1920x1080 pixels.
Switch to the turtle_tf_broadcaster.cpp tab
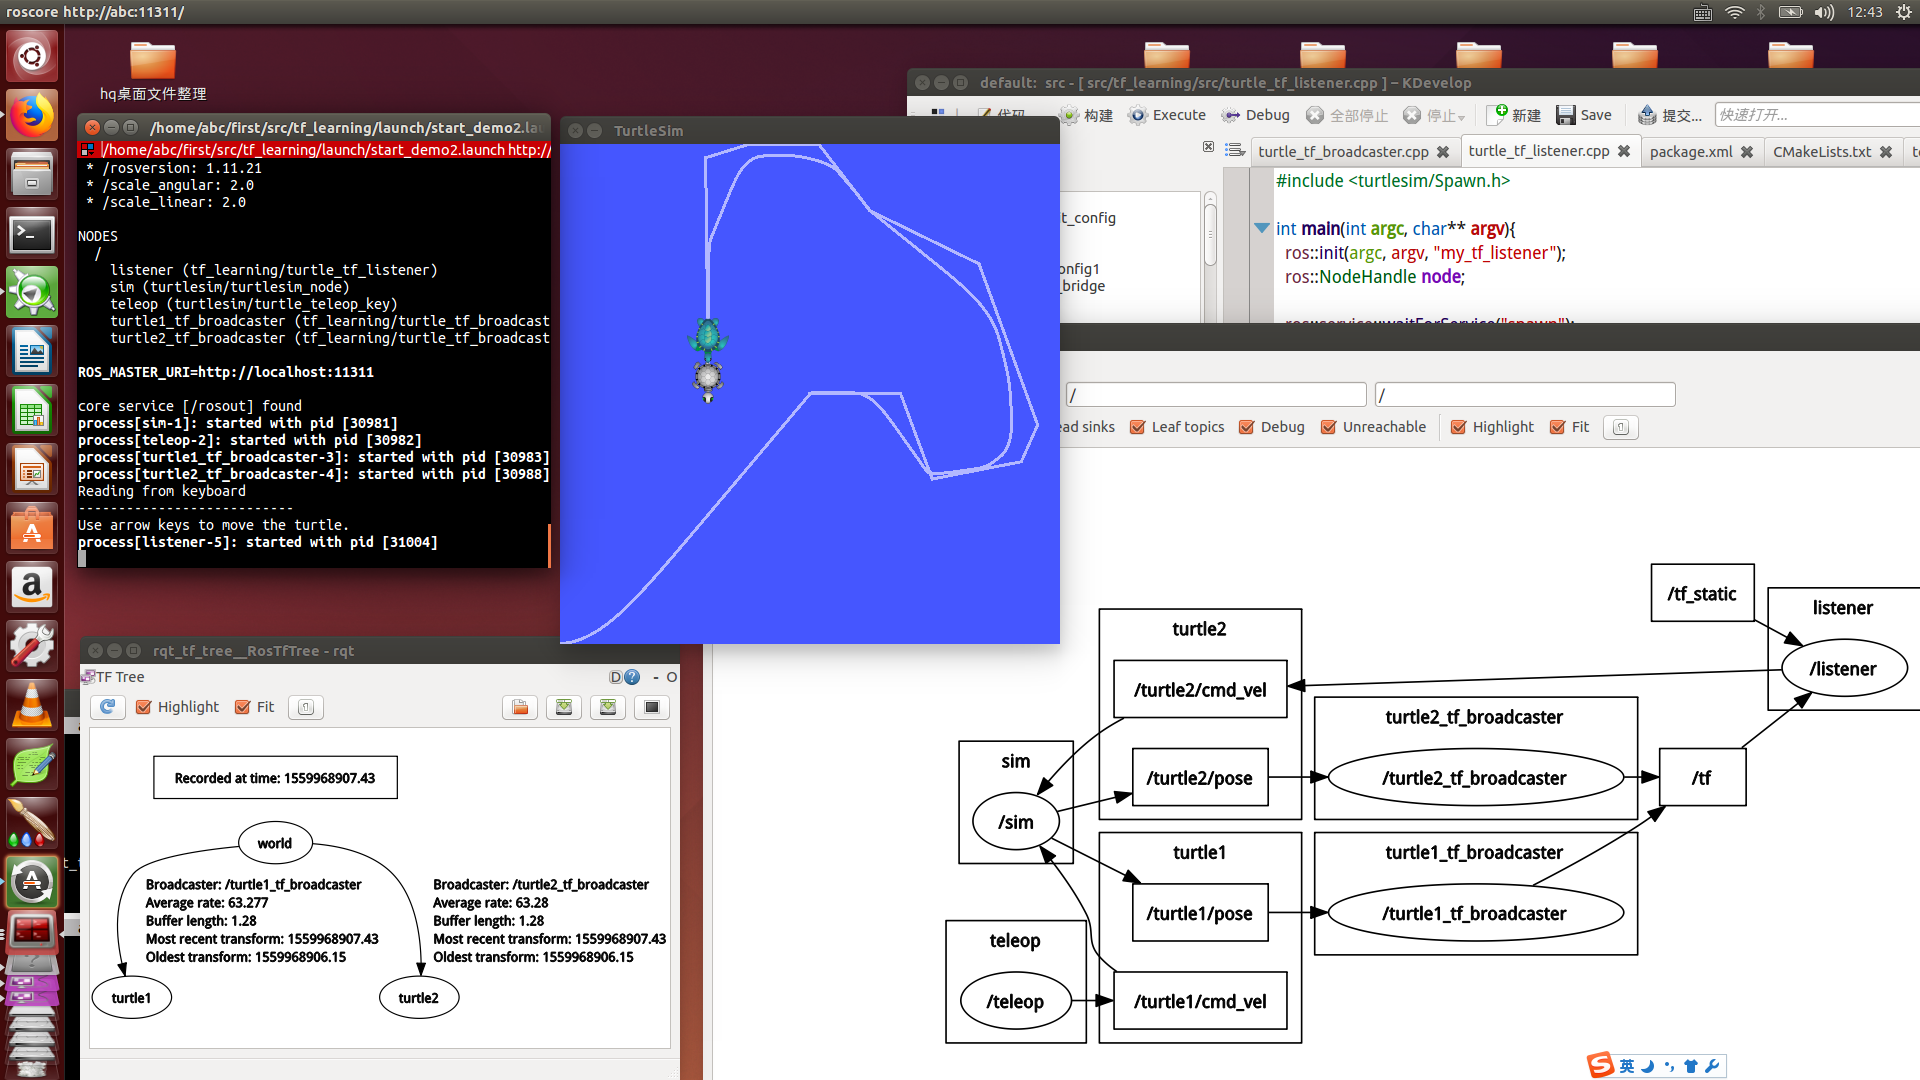(x=1343, y=151)
